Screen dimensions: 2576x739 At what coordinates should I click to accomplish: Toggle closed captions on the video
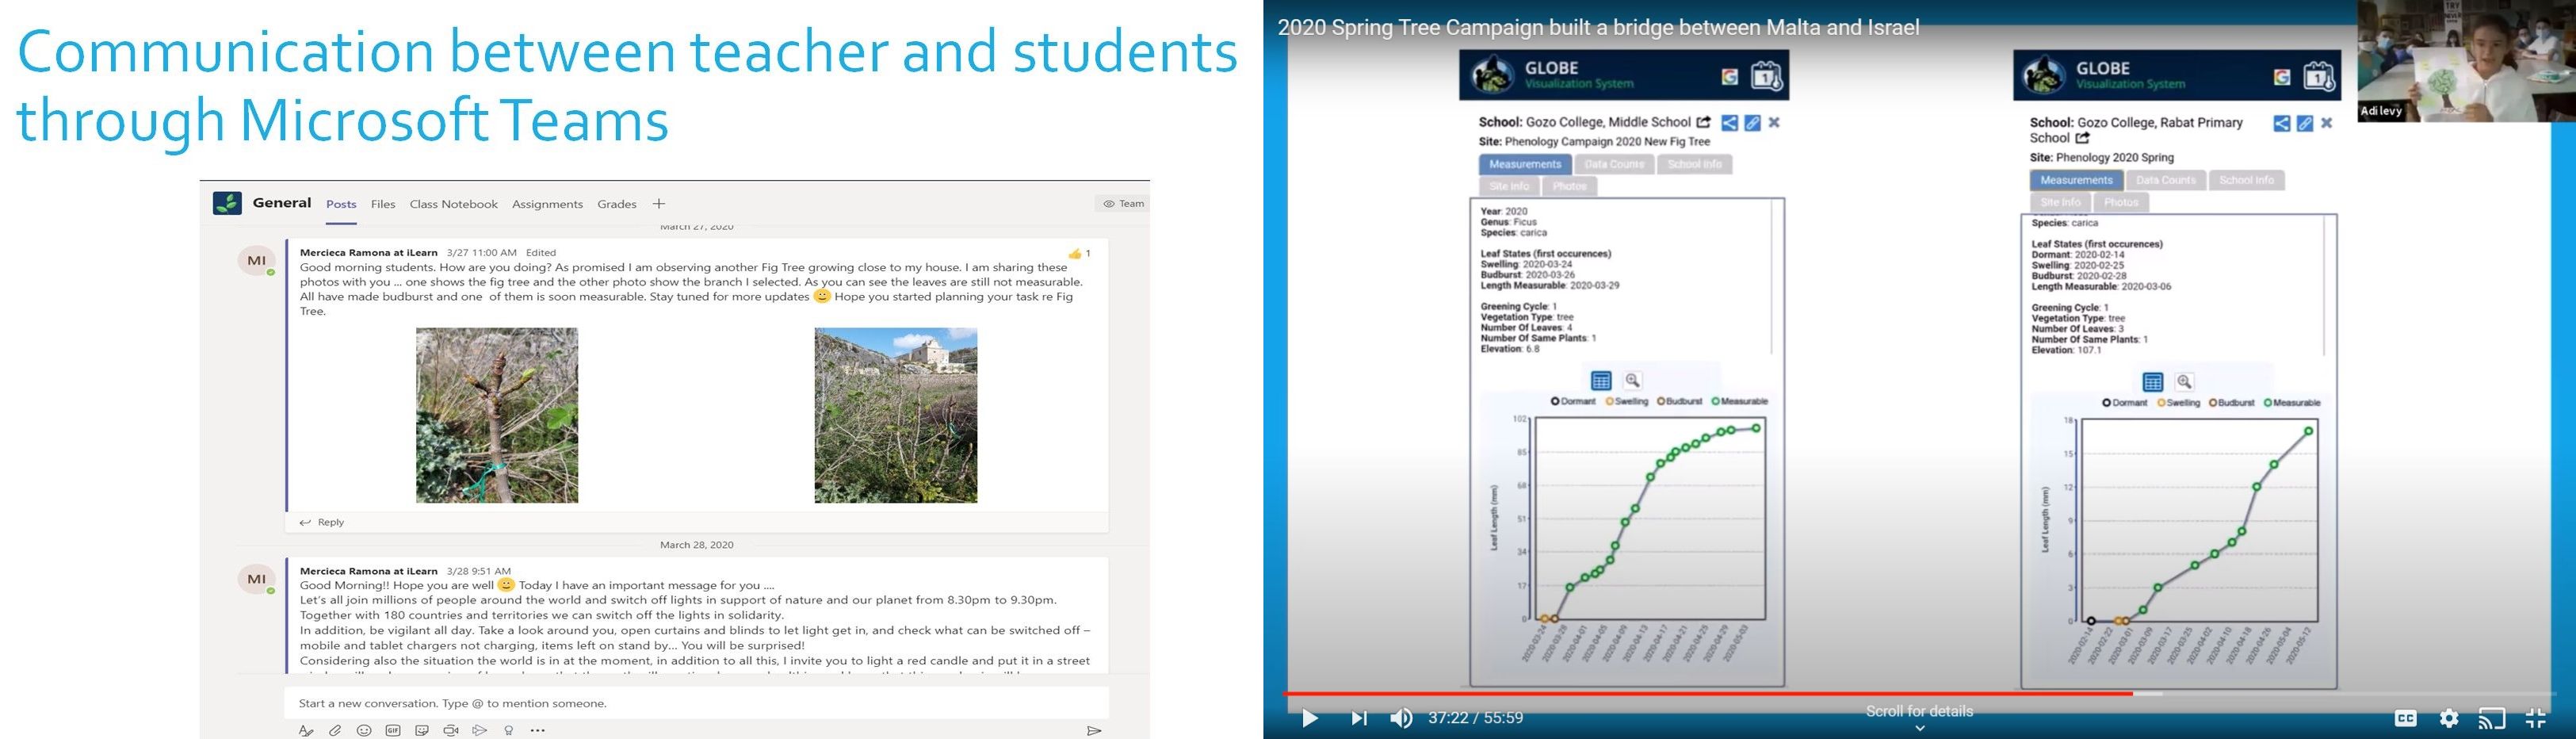click(2405, 718)
